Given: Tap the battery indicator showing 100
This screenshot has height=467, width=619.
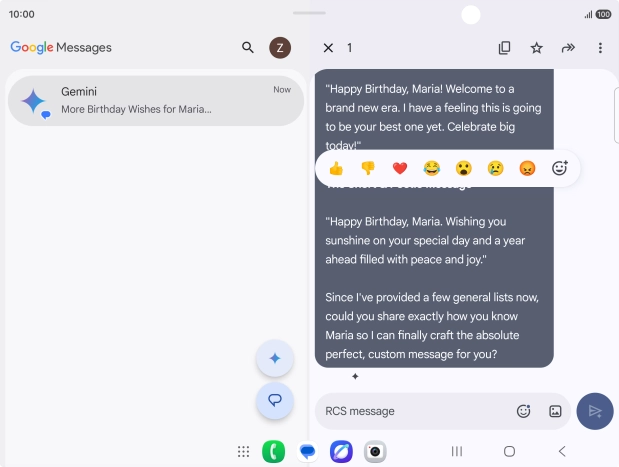Looking at the screenshot, I should pyautogui.click(x=603, y=15).
